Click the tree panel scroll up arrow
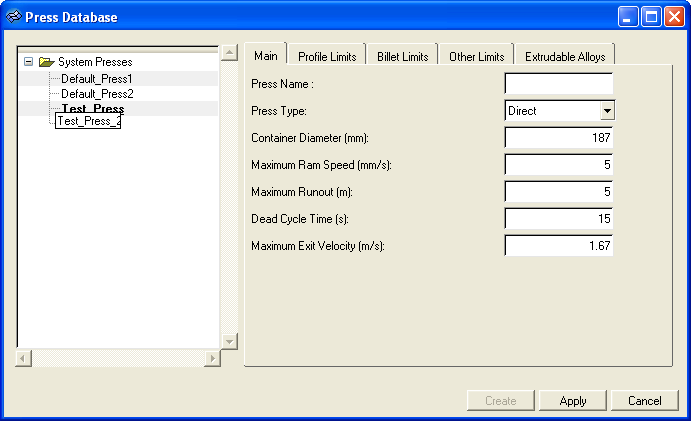691x421 pixels. click(229, 53)
